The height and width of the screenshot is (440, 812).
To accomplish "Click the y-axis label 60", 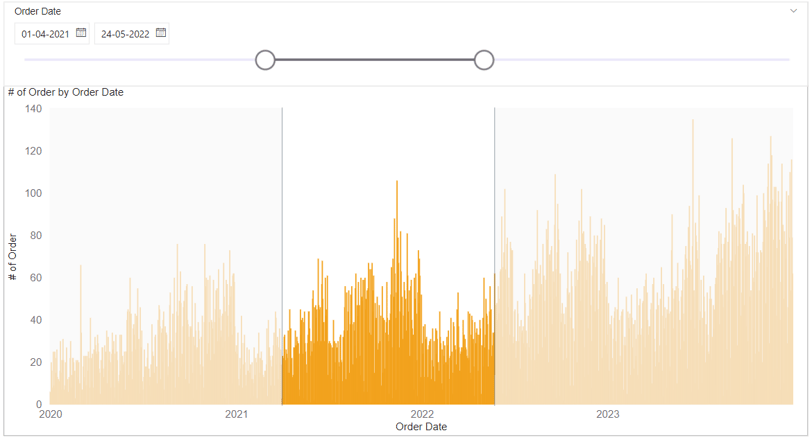I will tap(36, 277).
